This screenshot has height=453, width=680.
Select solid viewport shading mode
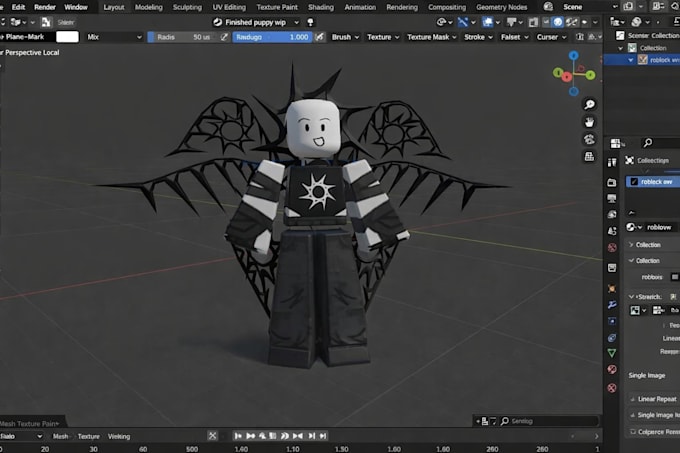click(x=558, y=22)
